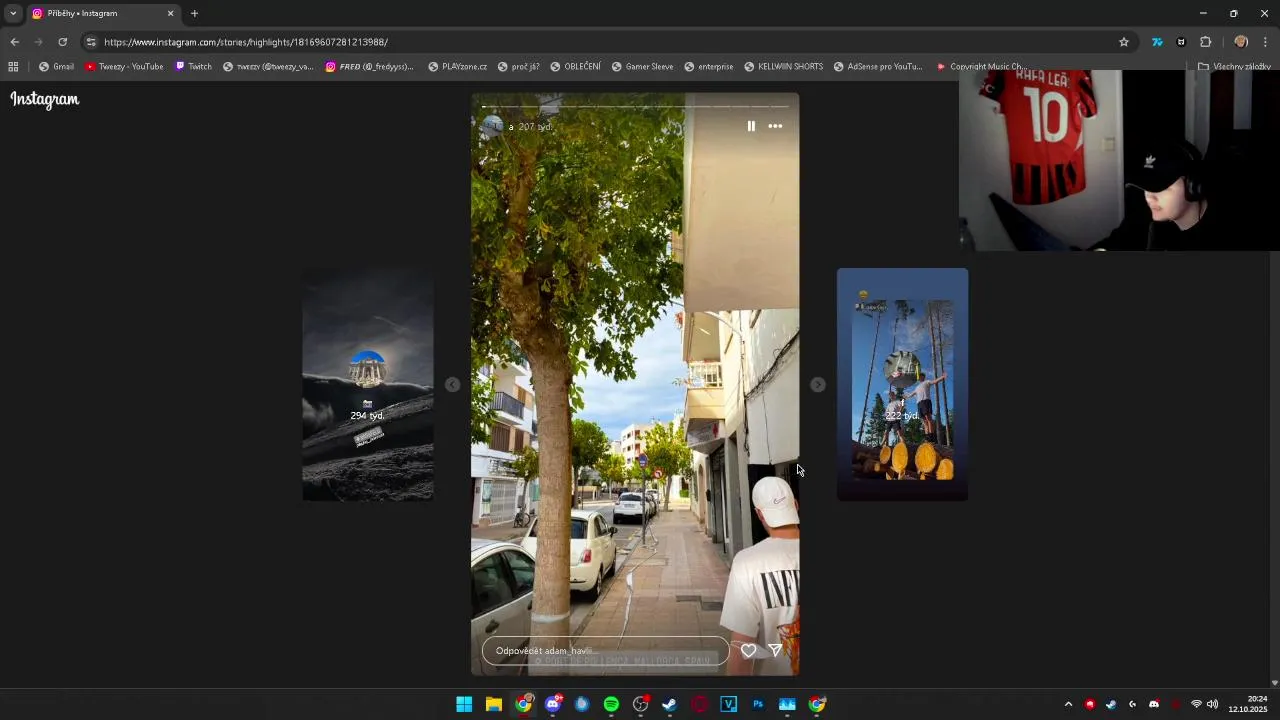
Task: Open the apps grid in bookmarks bar
Action: [13, 67]
